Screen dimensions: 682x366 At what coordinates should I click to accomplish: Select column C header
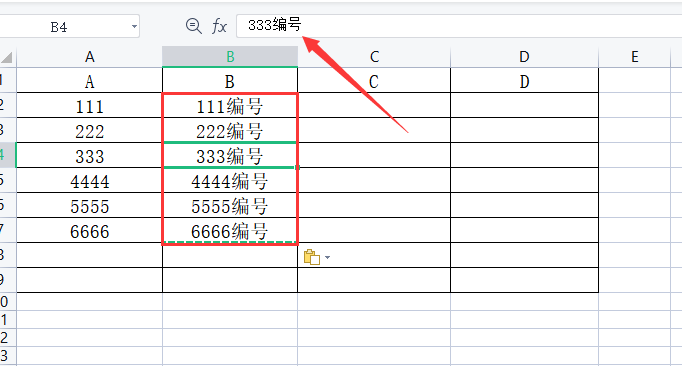coord(374,57)
